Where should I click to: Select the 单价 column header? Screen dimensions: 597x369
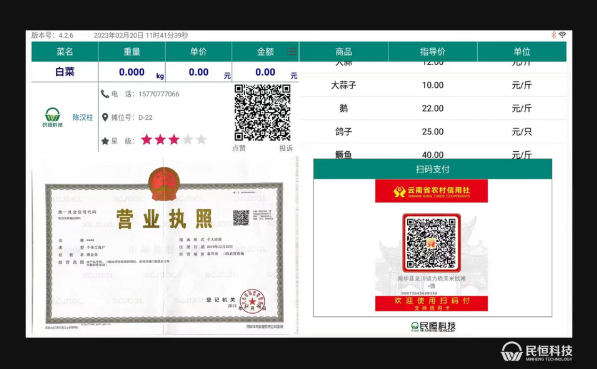[199, 51]
